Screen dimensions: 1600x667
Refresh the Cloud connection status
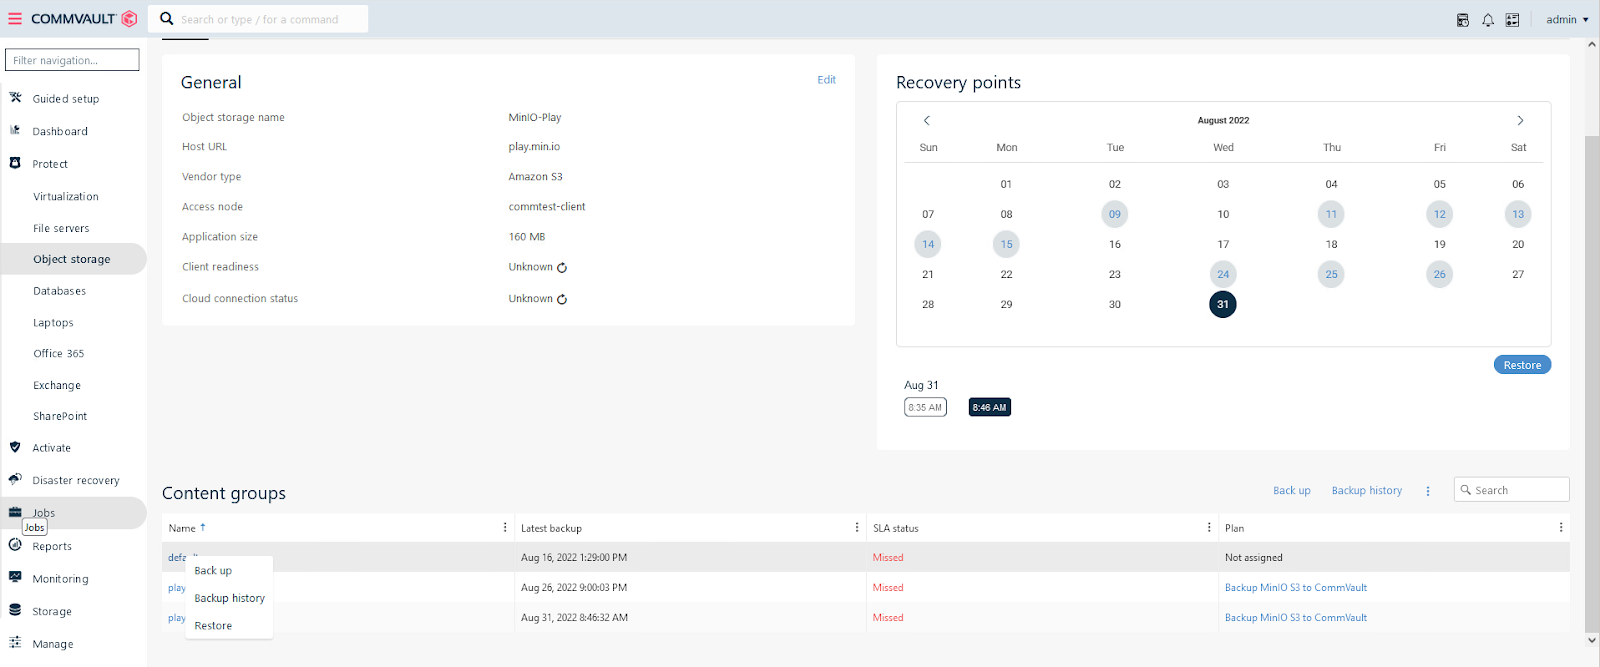pyautogui.click(x=562, y=299)
